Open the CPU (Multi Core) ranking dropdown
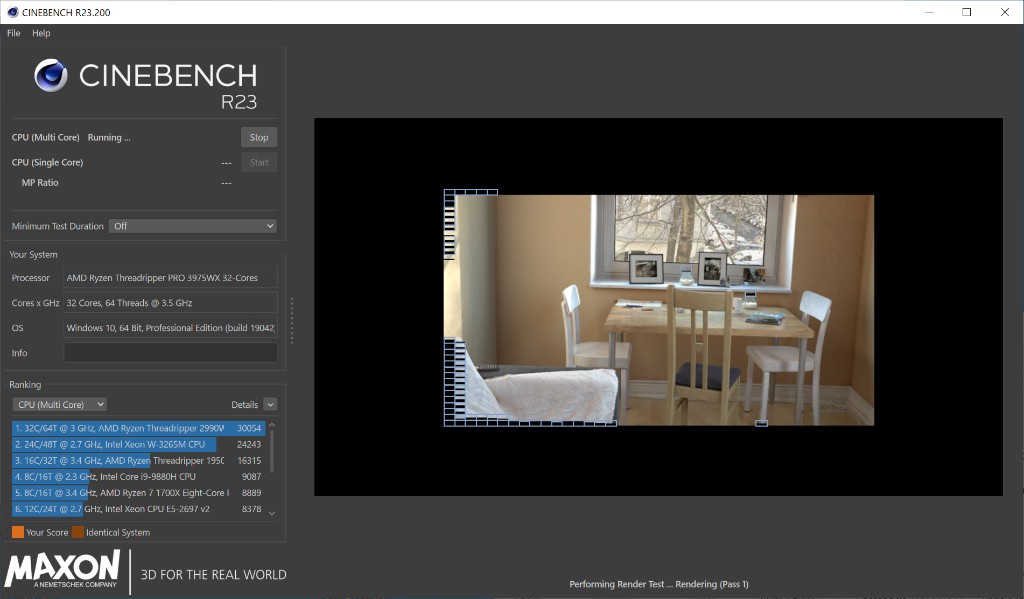The image size is (1024, 599). coord(60,405)
